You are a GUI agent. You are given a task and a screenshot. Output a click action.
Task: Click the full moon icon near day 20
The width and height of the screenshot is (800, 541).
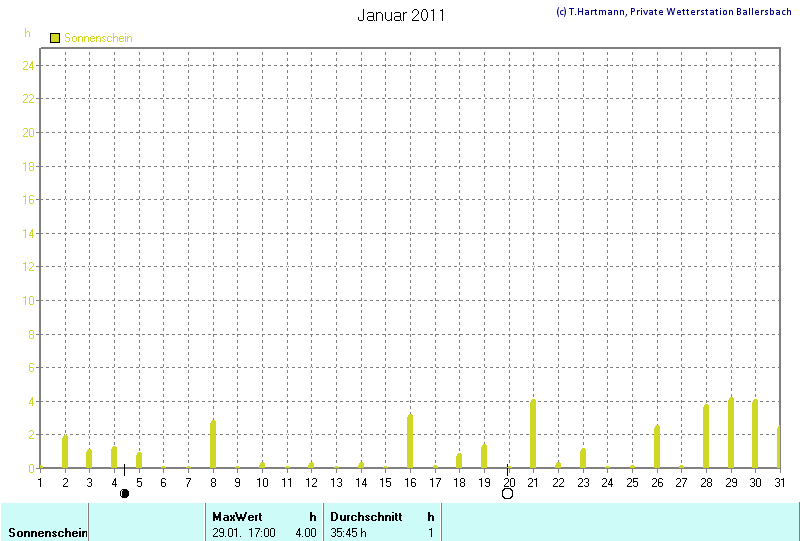[x=507, y=493]
